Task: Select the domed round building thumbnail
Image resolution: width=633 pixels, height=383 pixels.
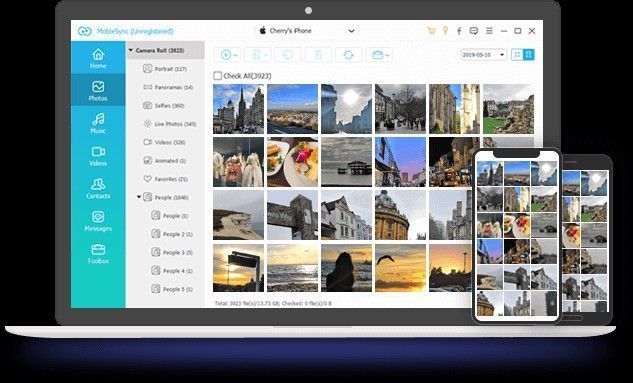Action: tap(400, 215)
